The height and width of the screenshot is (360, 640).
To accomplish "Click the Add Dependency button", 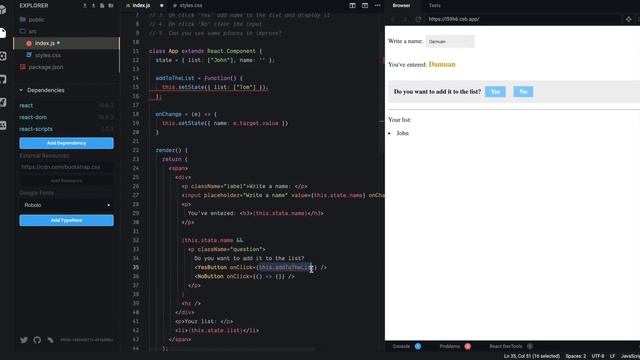I will [x=67, y=143].
